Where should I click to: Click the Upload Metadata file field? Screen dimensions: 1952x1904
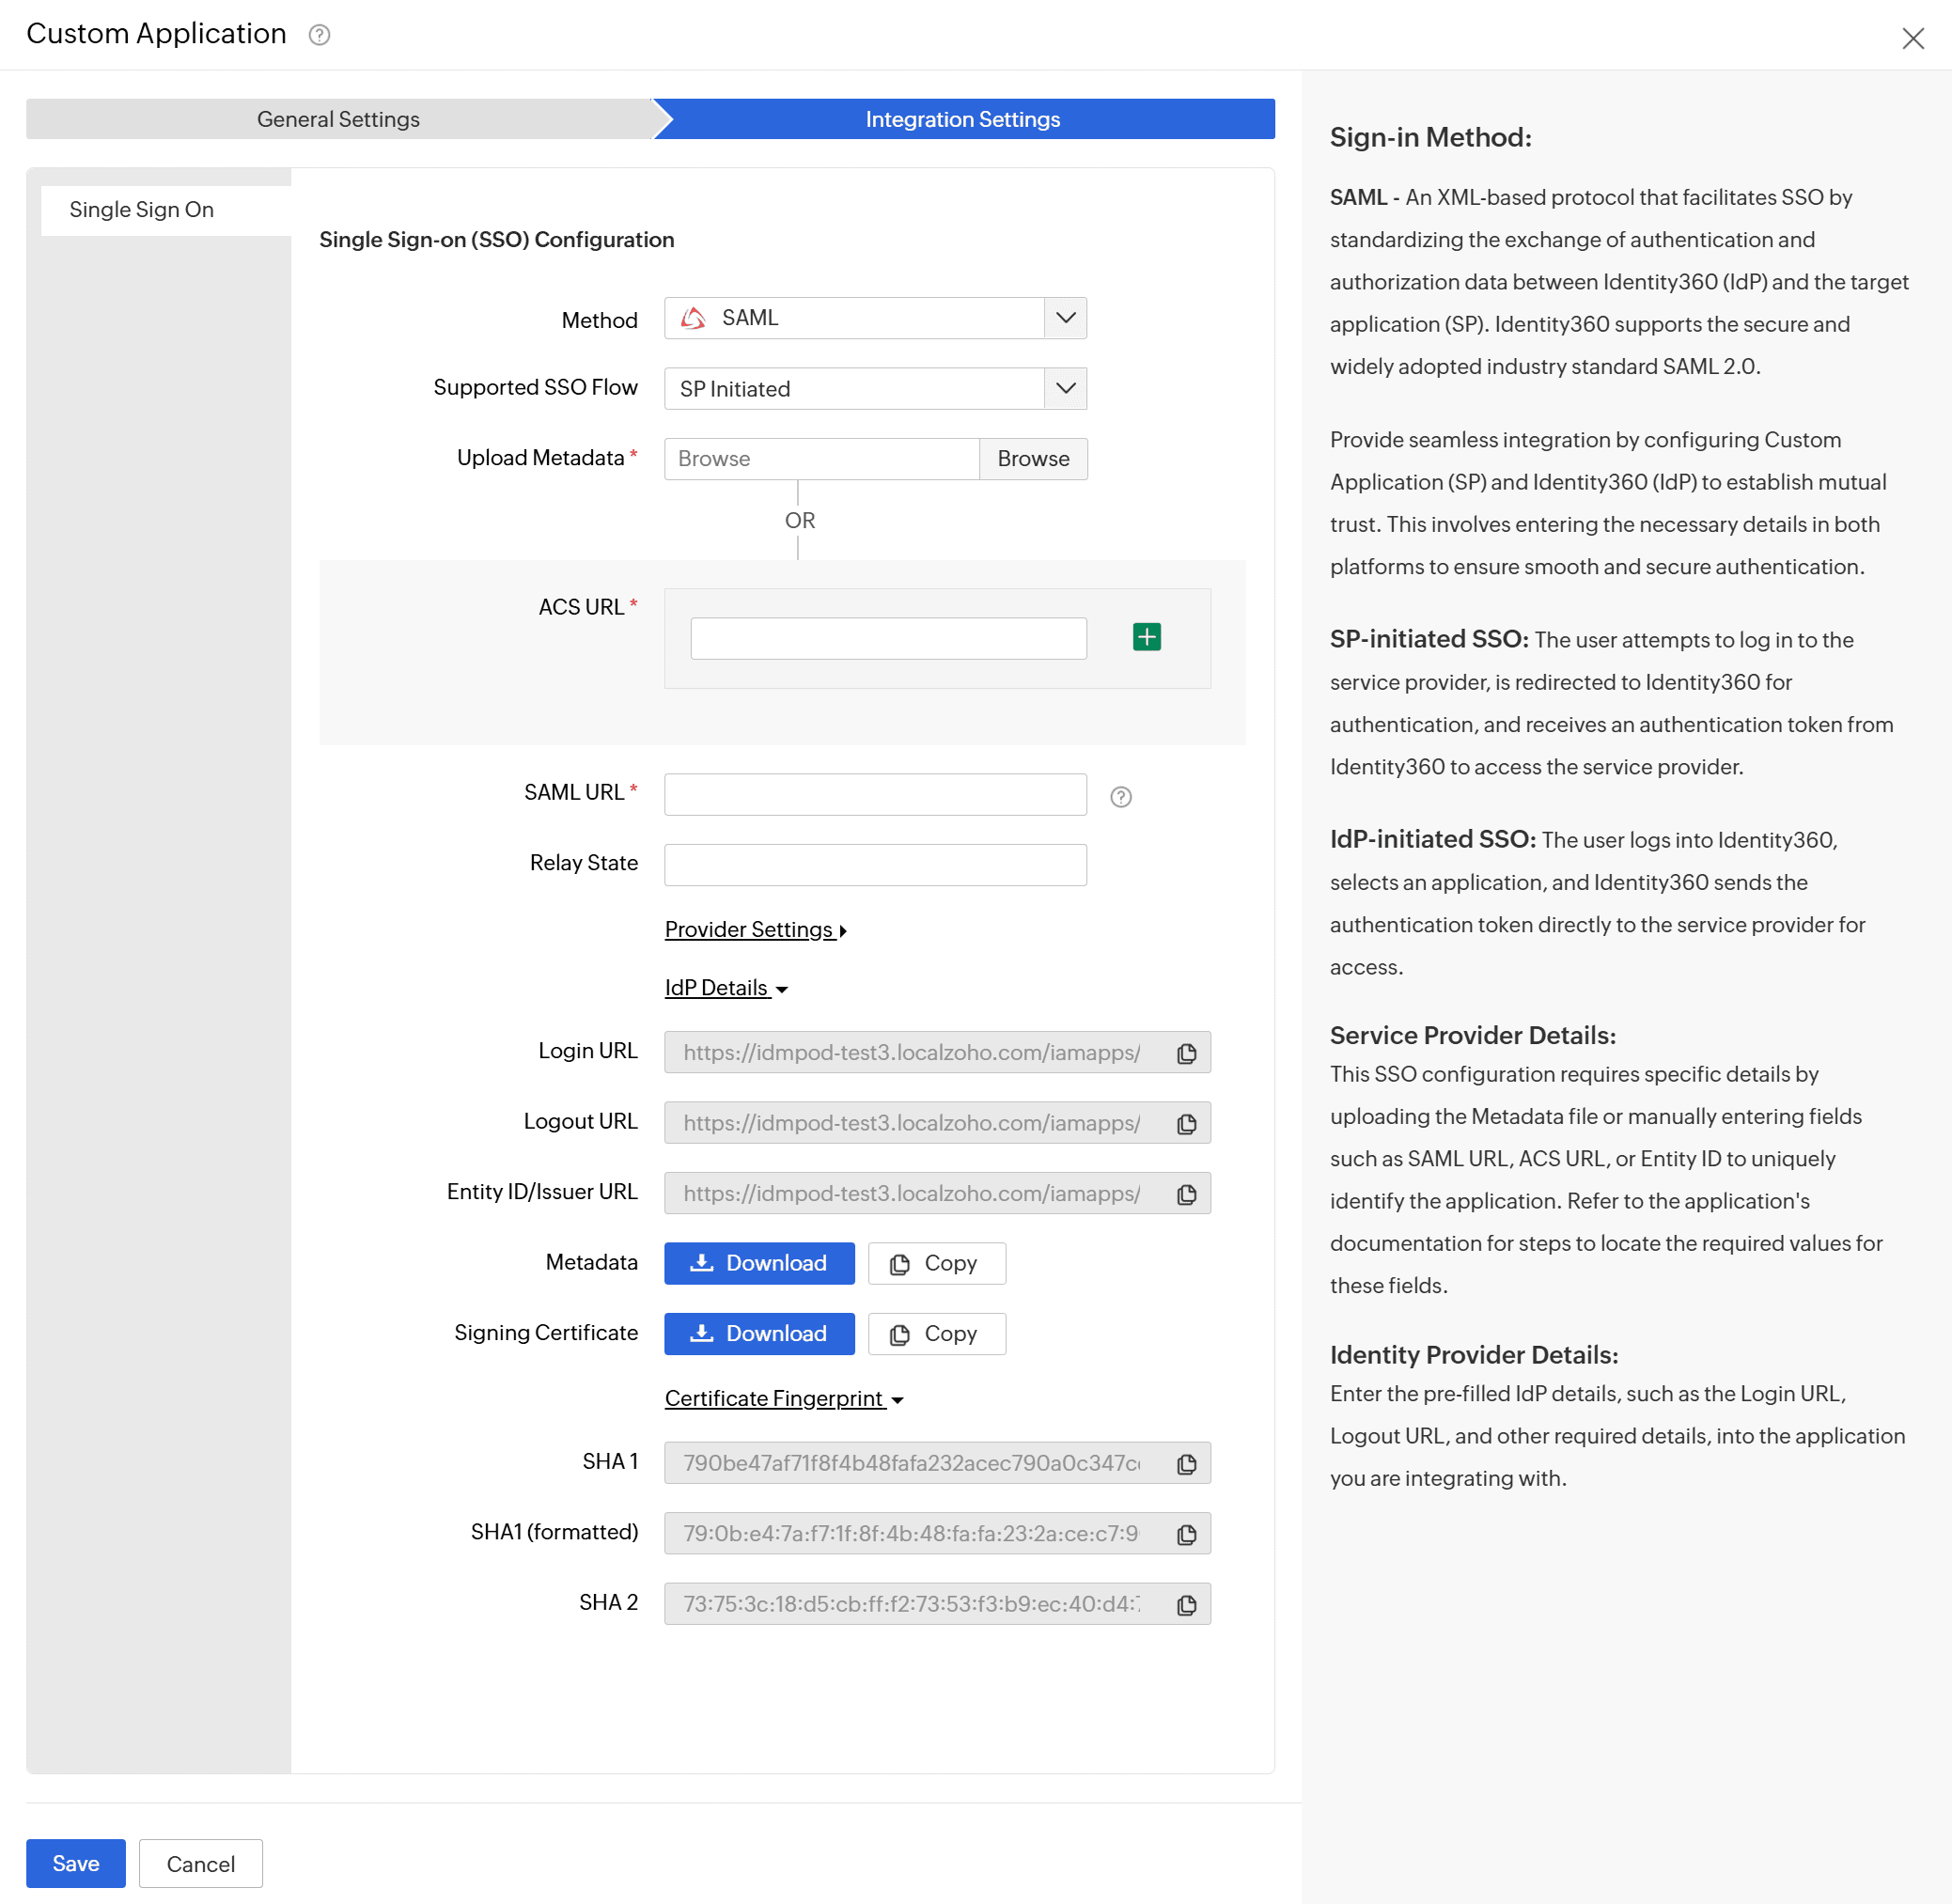click(822, 458)
